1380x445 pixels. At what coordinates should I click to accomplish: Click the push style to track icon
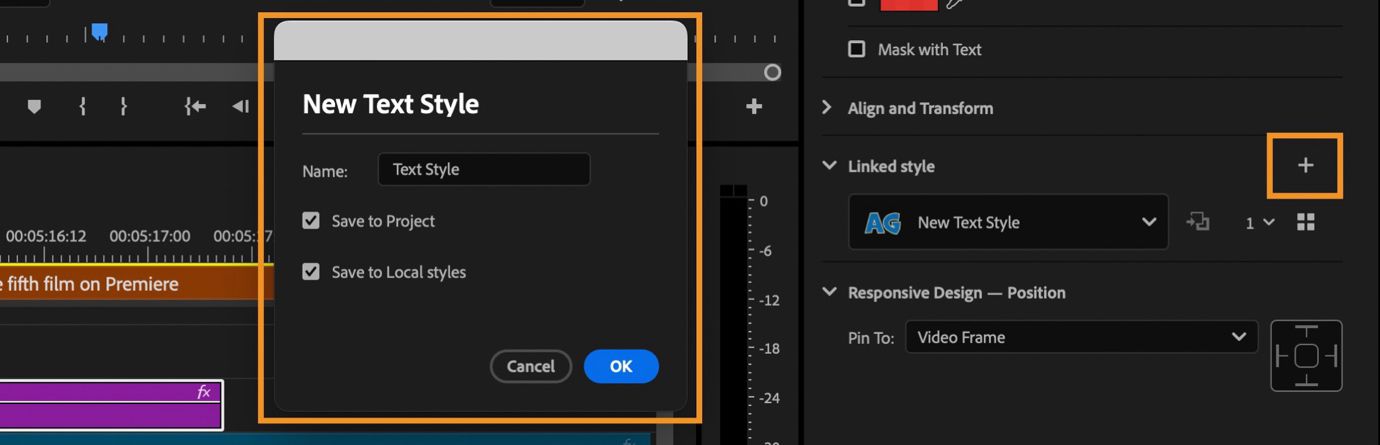(1198, 222)
